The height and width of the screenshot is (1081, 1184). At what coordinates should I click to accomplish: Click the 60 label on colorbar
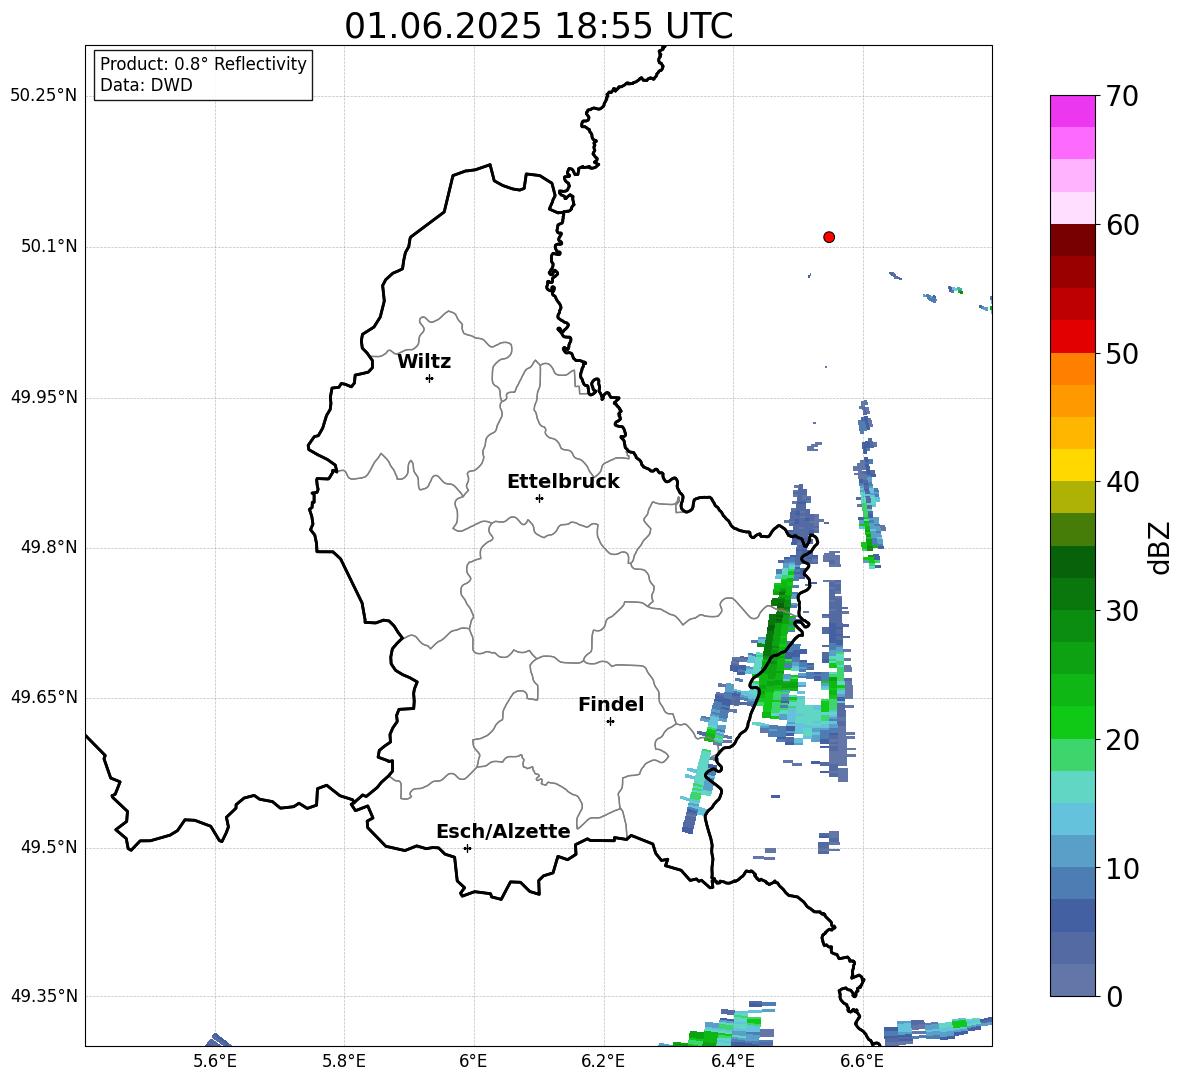point(1121,225)
